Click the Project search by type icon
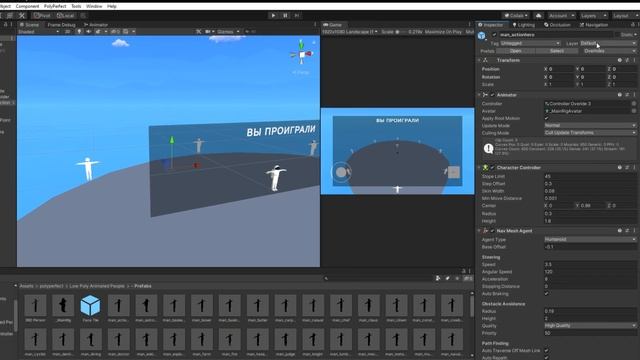Viewport: 640px width, 360px height. click(438, 278)
